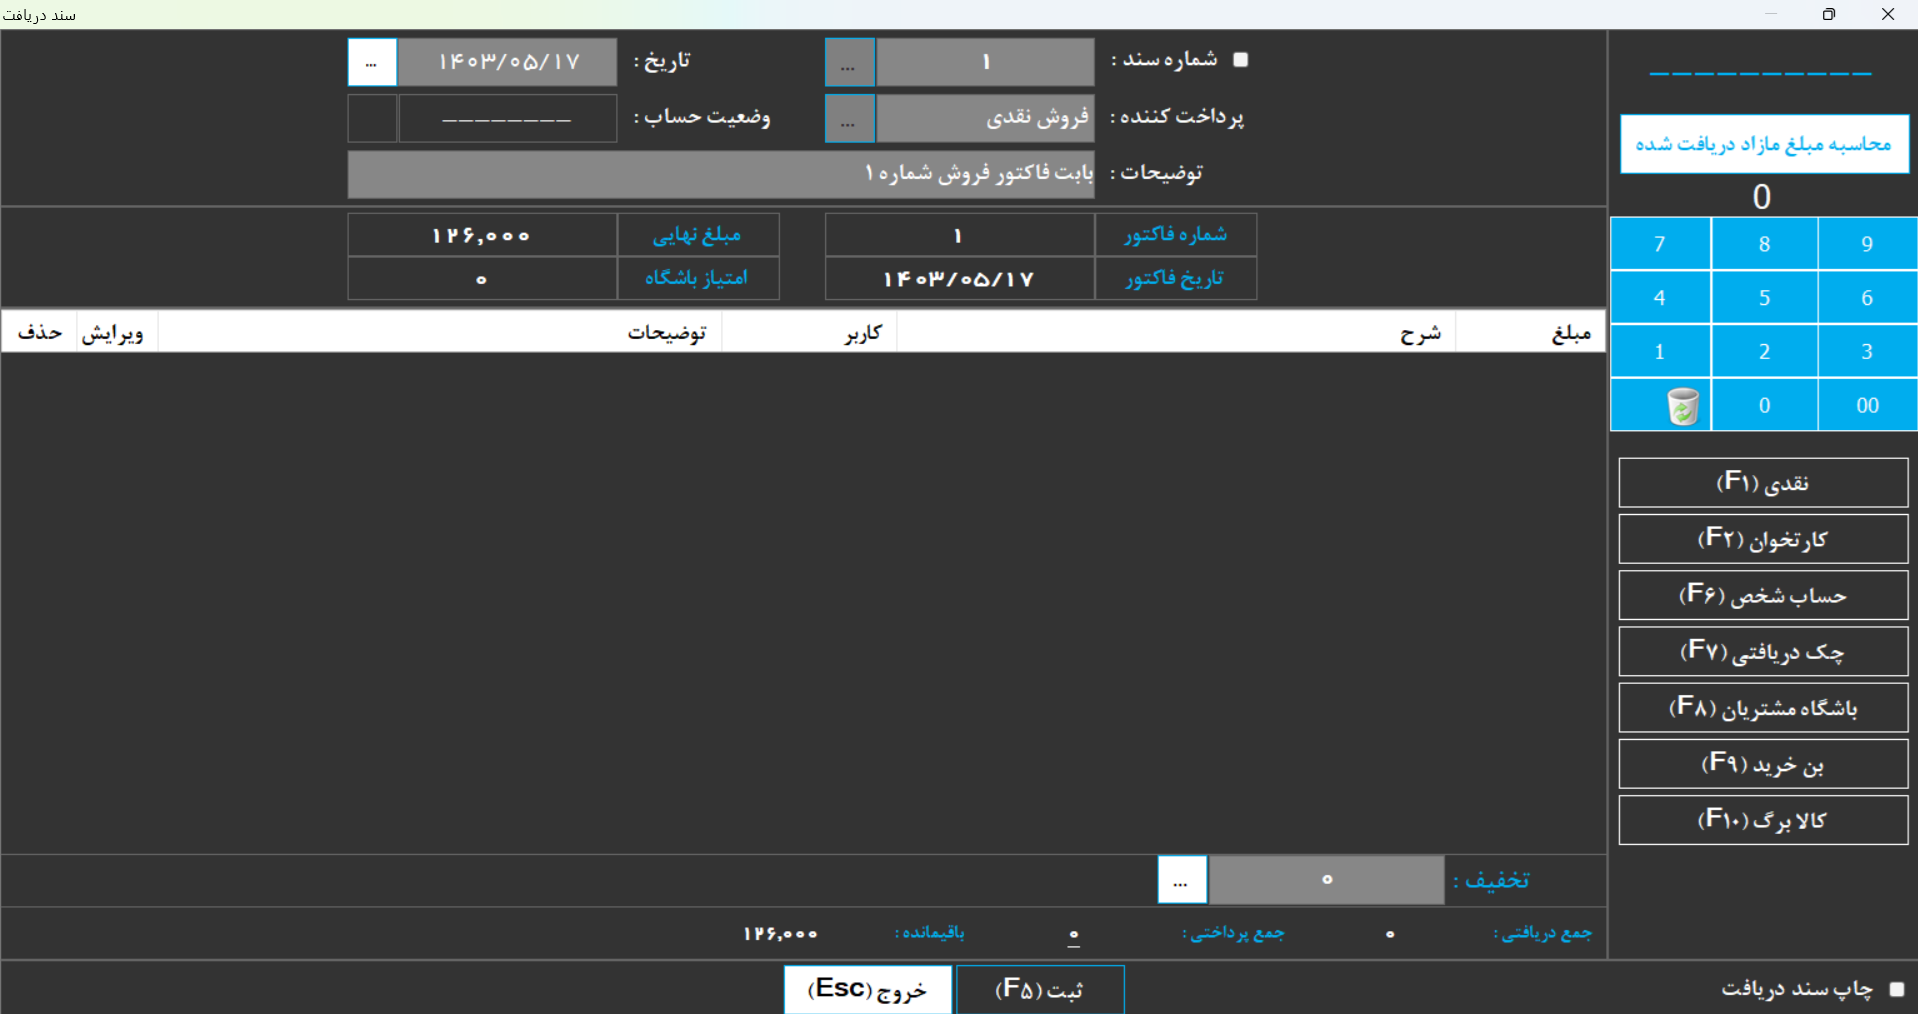Open the lookup button next to شماره سند
Viewport: 1918px width, 1014px height.
click(x=849, y=63)
